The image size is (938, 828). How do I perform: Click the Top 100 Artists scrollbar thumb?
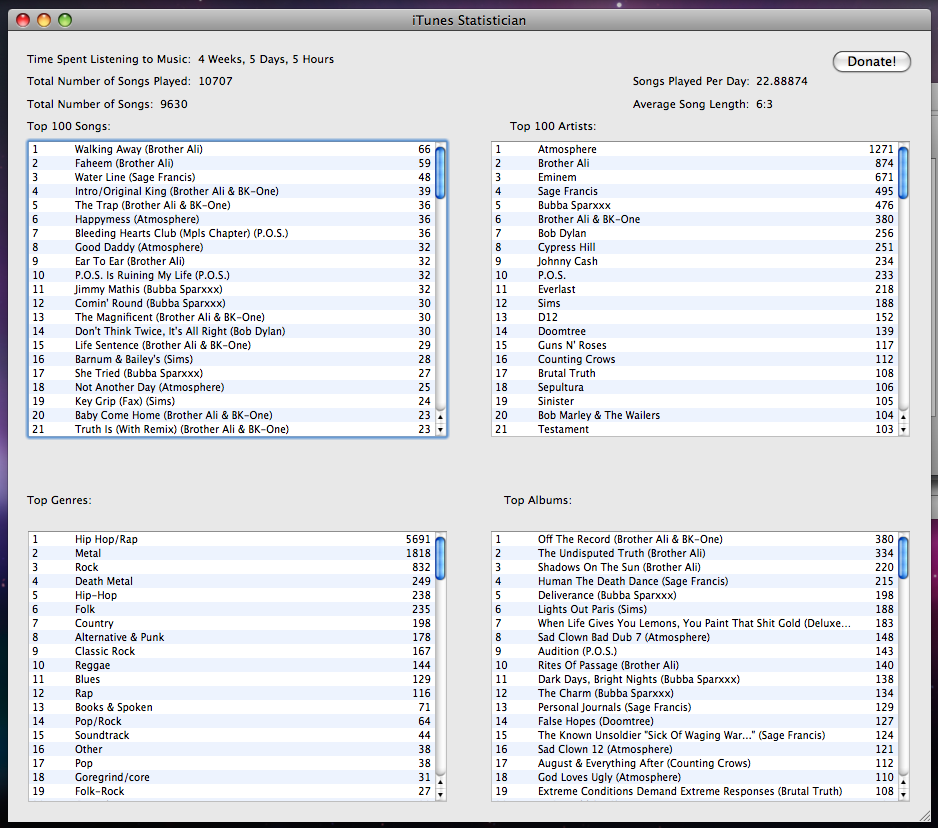tap(903, 172)
